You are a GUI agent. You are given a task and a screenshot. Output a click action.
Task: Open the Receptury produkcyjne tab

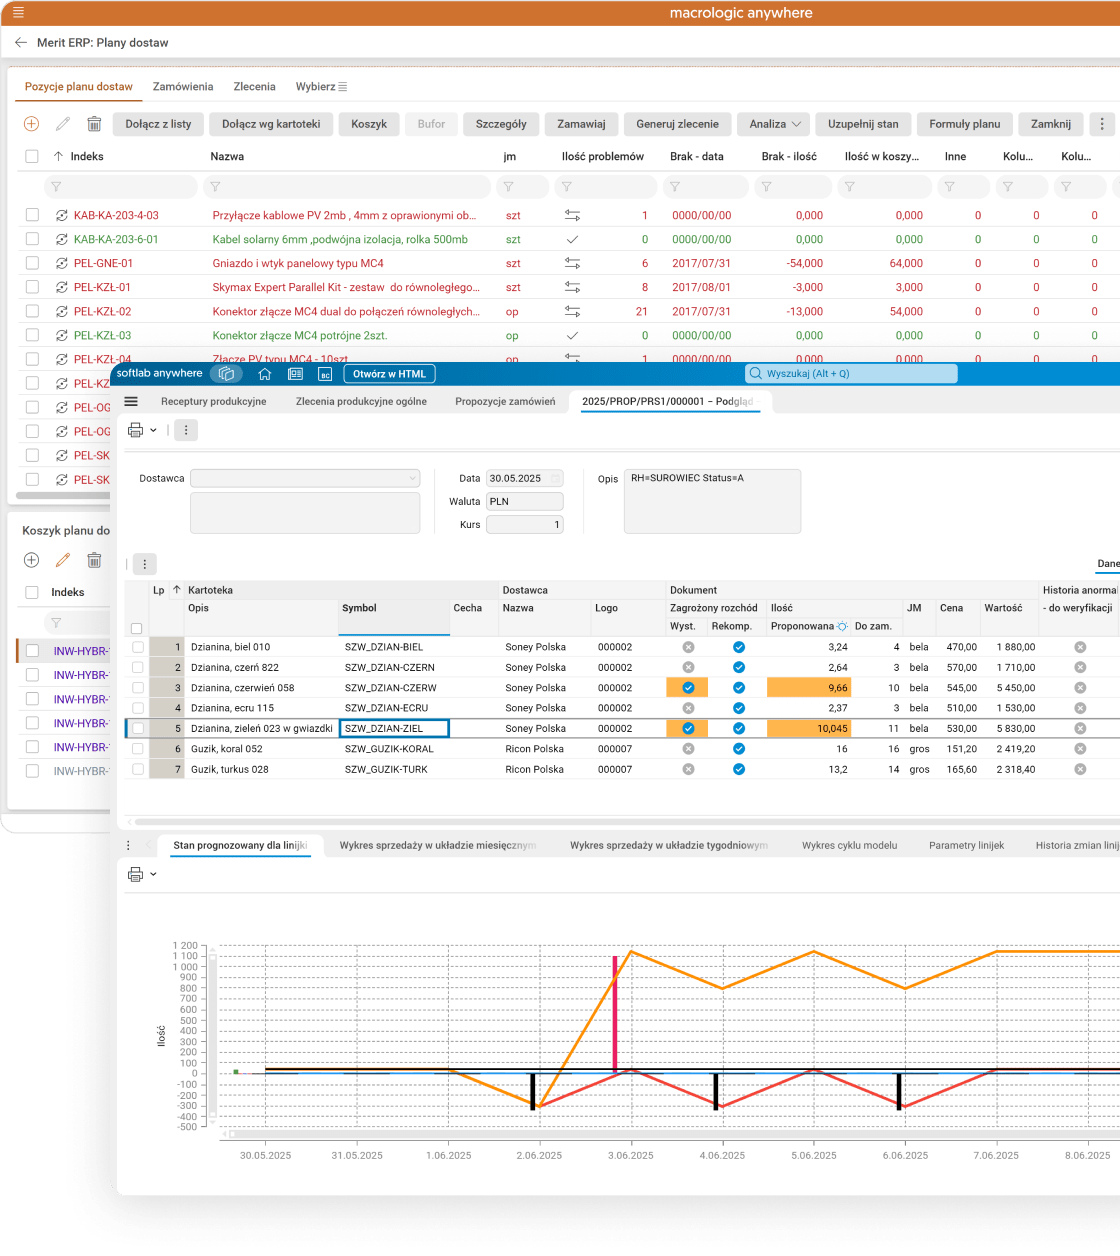point(213,401)
